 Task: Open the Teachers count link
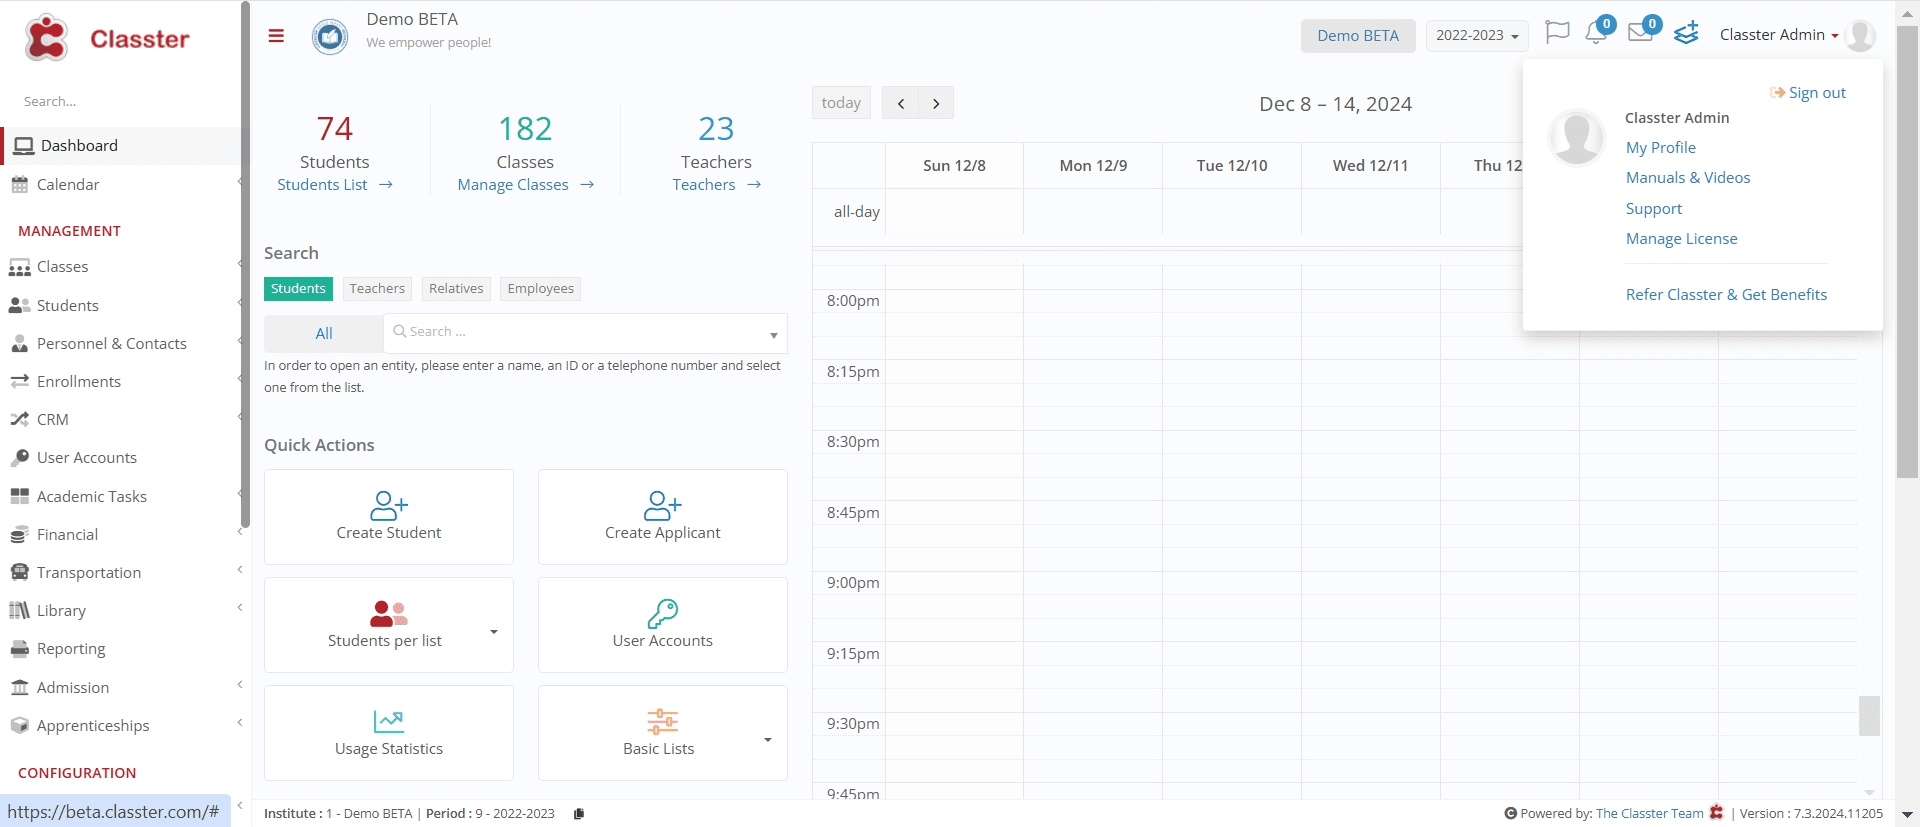coord(716,185)
